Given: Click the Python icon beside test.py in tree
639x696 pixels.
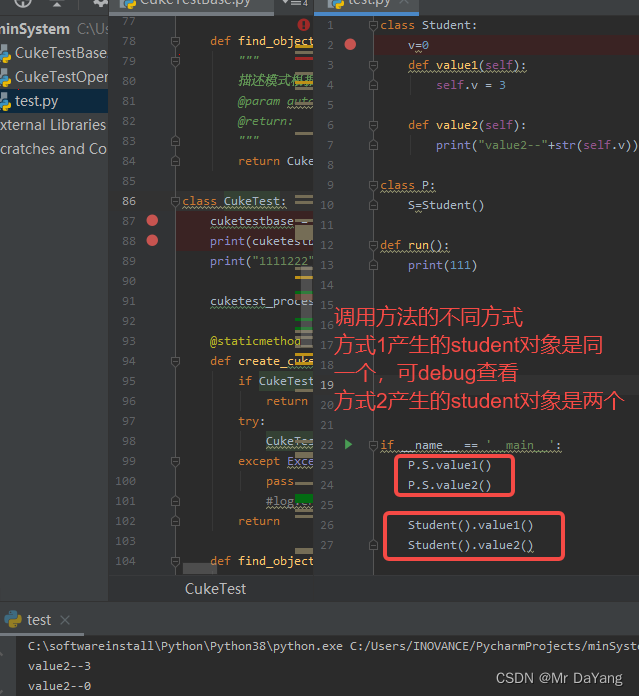Looking at the screenshot, I should (x=5, y=101).
